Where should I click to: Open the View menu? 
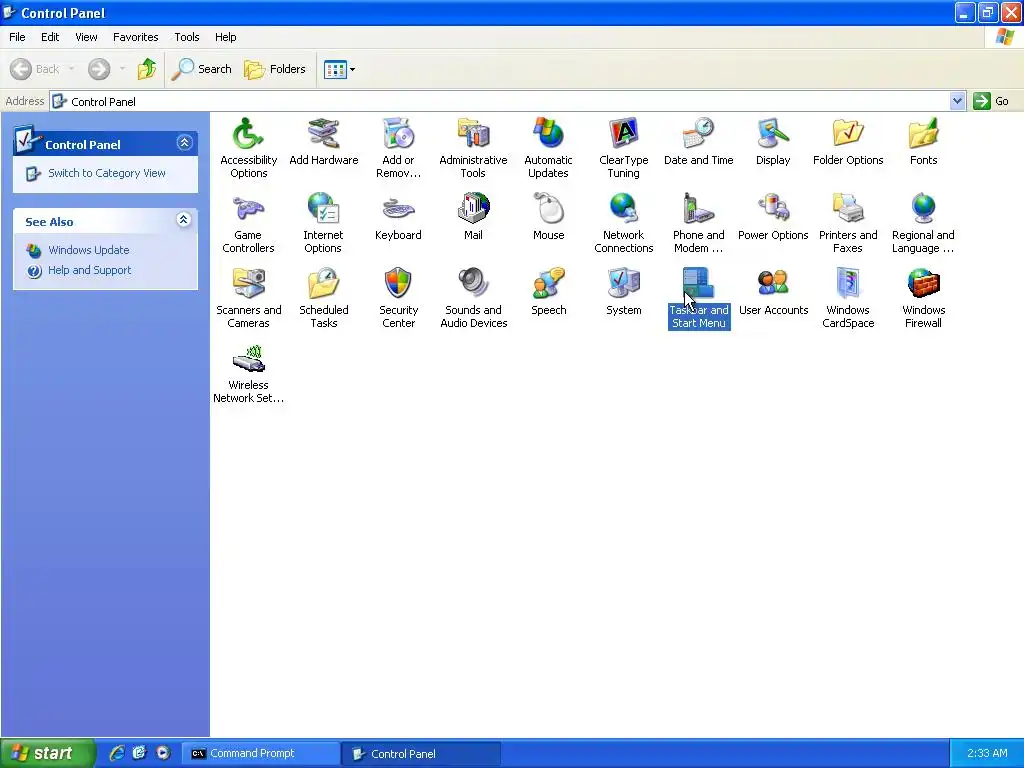[86, 37]
